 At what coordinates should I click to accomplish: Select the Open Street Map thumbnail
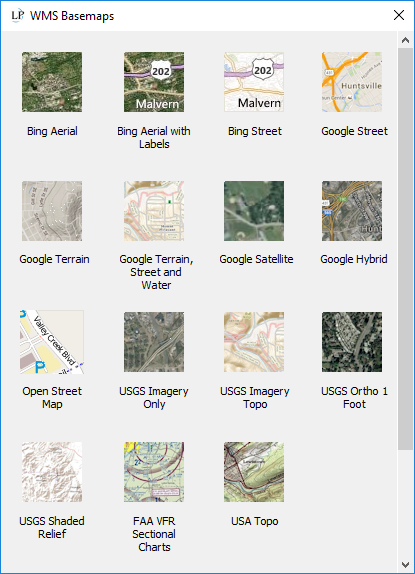tap(52, 342)
